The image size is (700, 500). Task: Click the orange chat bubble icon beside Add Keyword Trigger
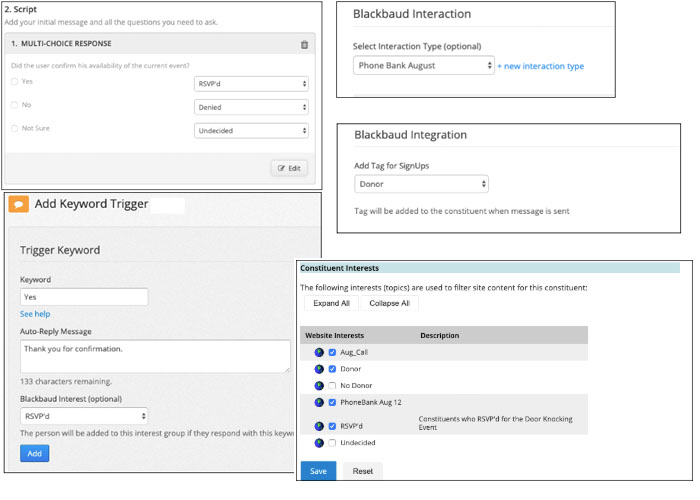18,204
